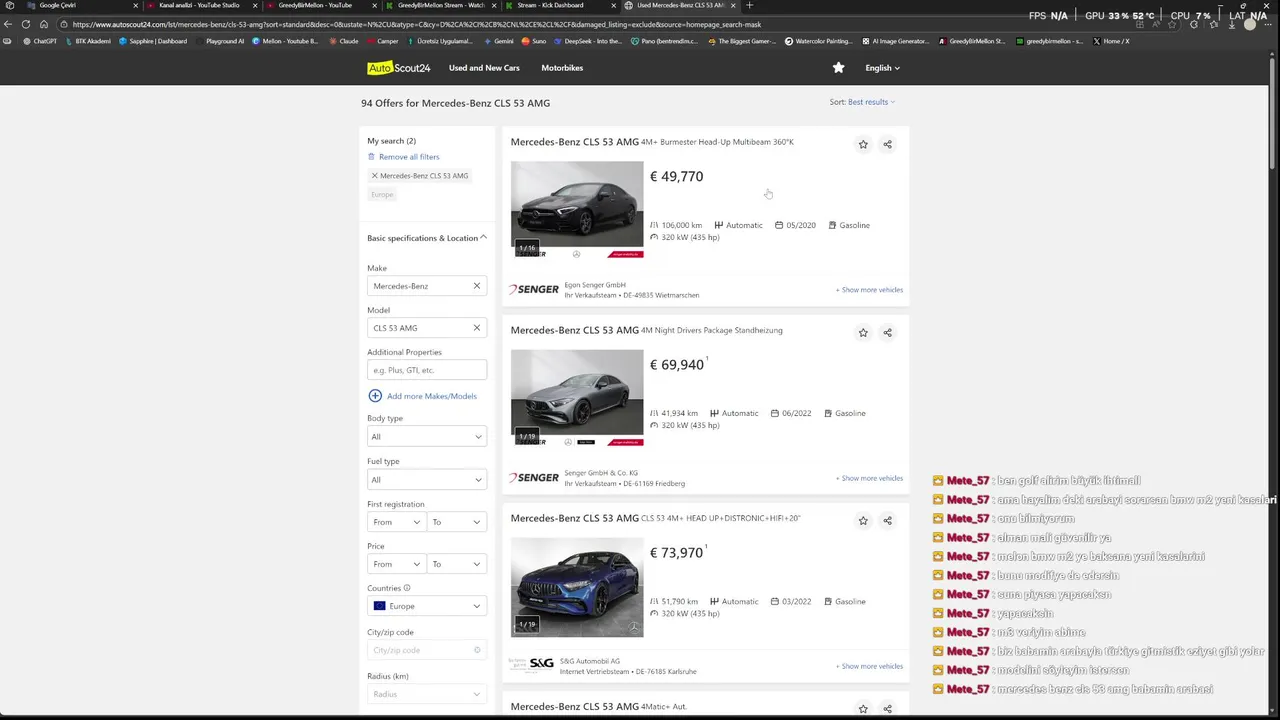Share the €69,940 CLS 53 listing

887,332
